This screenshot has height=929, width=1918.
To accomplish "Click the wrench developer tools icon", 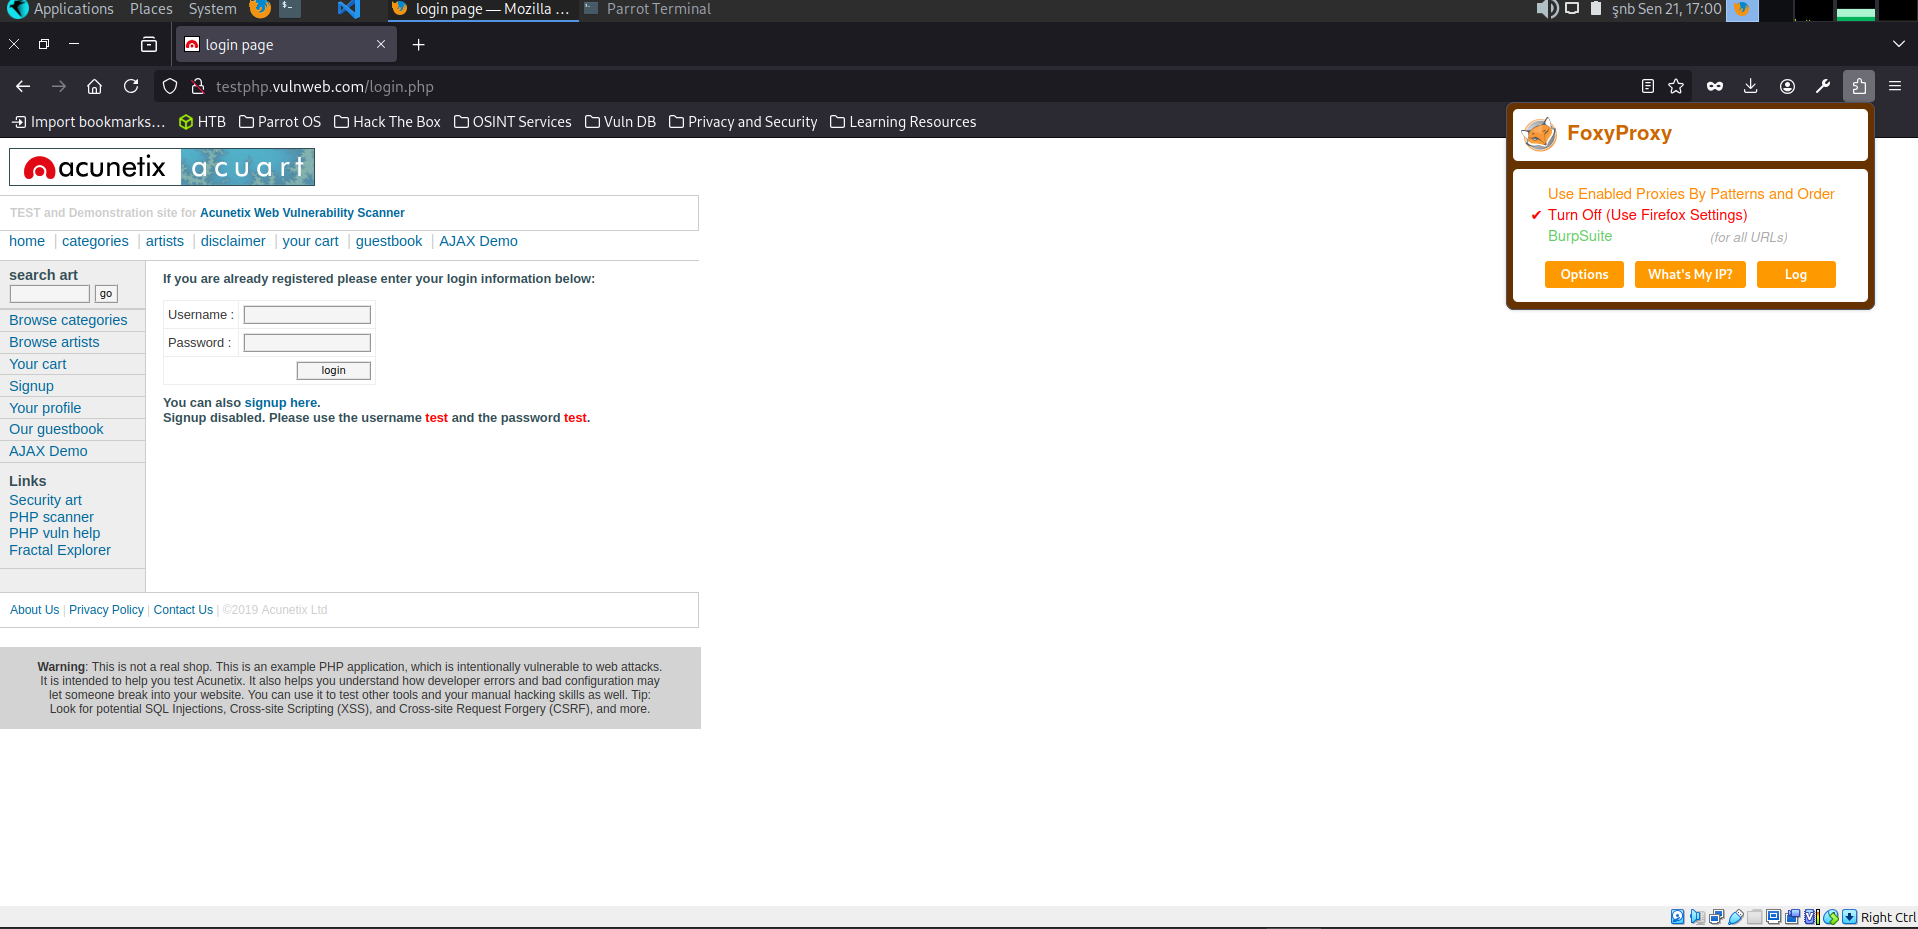I will (x=1823, y=87).
